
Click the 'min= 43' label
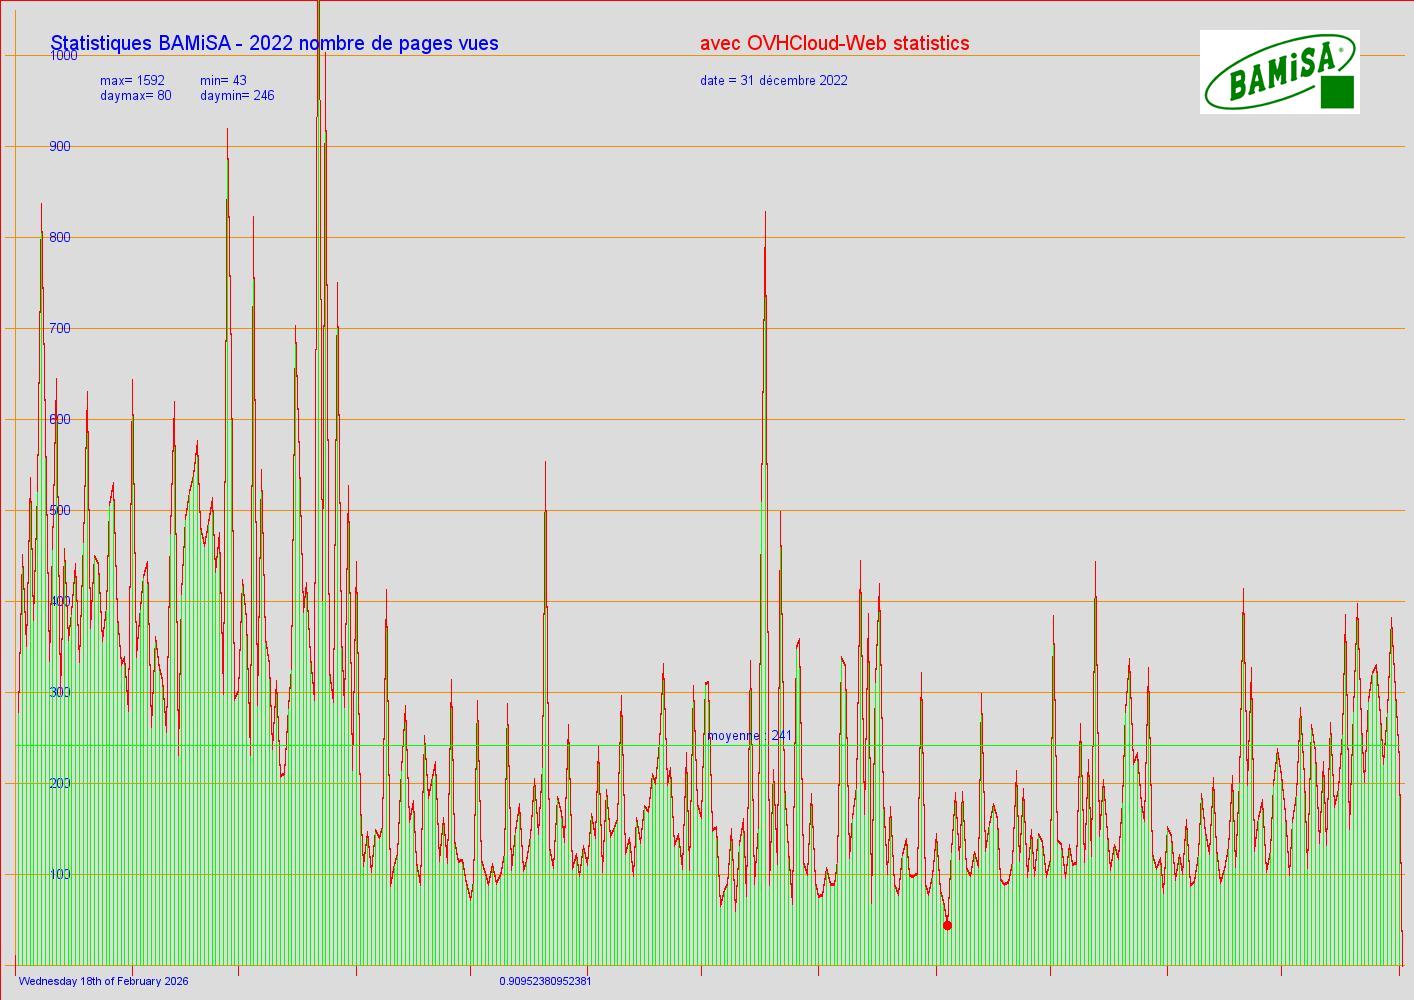point(223,80)
